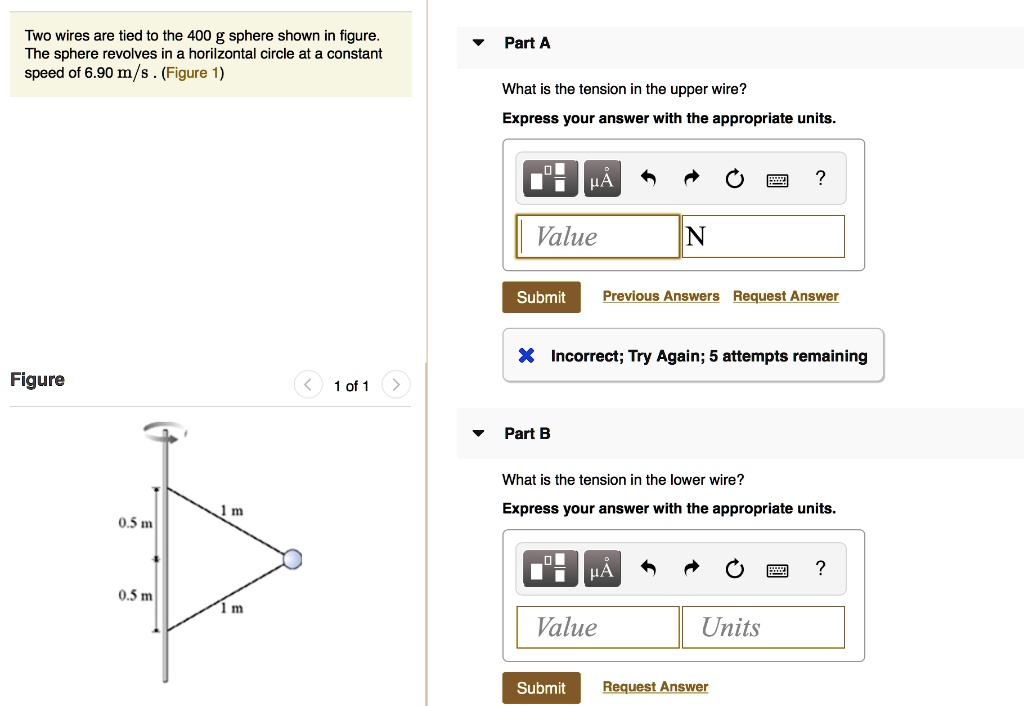Open the keyboard shortcuts icon in Part A
The image size is (1024, 706).
pos(780,178)
